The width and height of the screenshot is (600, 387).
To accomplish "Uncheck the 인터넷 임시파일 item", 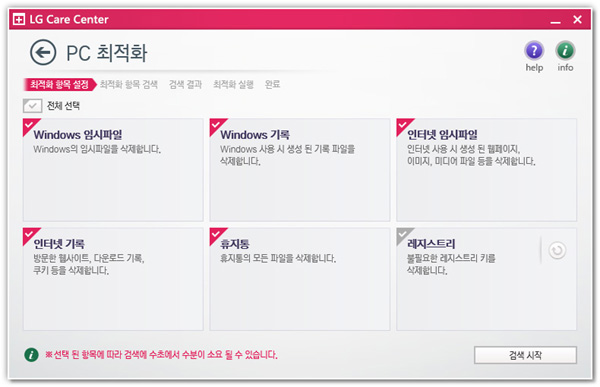I will [403, 125].
